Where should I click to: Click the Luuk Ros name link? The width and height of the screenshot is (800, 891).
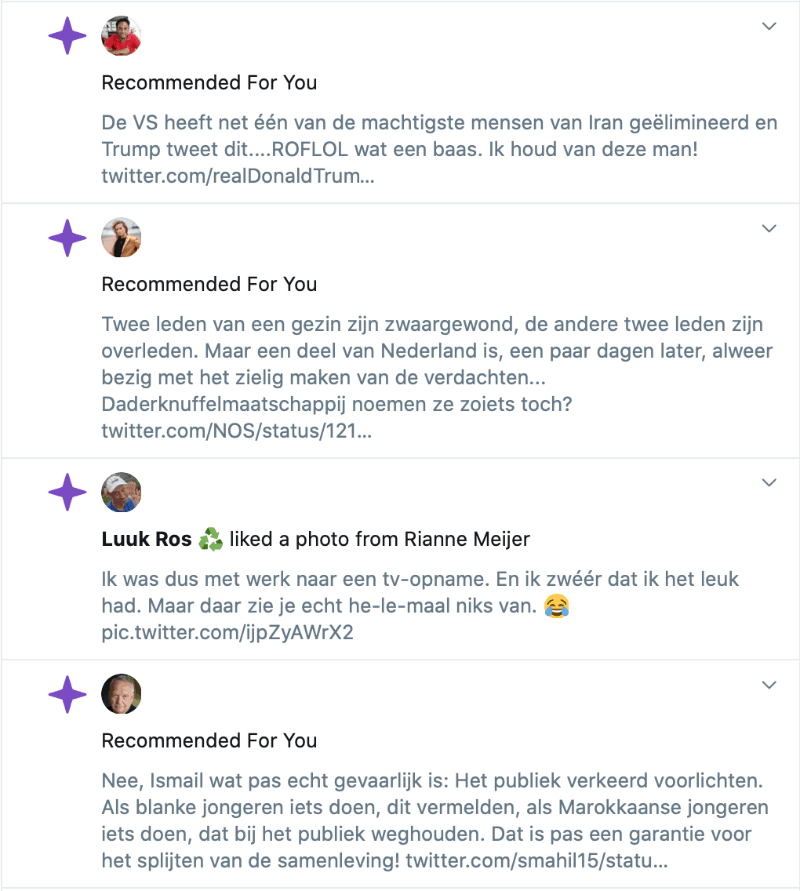(146, 540)
